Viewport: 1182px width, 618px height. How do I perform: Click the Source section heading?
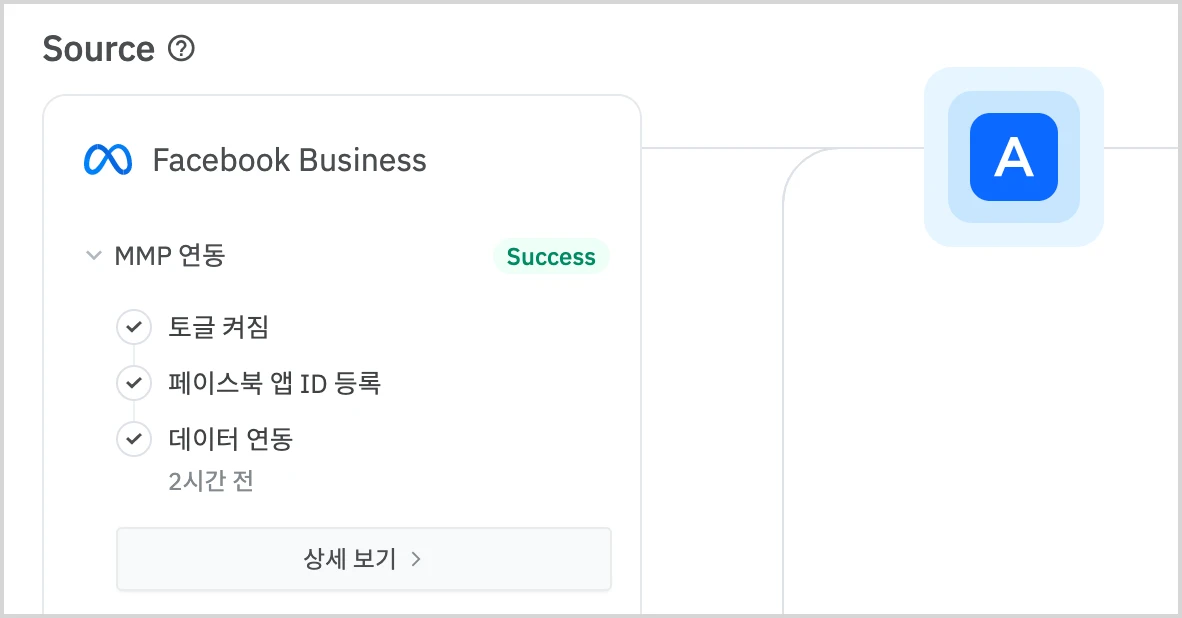coord(98,48)
